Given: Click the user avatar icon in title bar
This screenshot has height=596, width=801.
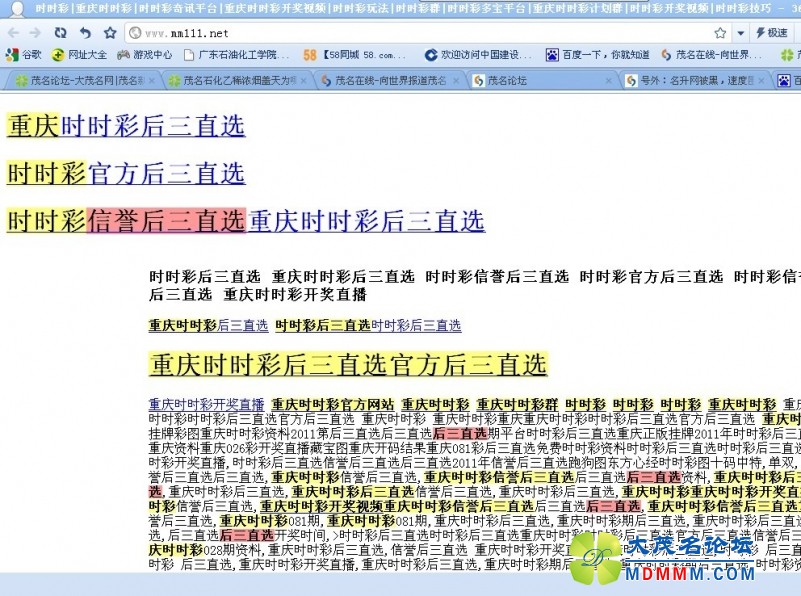Looking at the screenshot, I should [17, 8].
